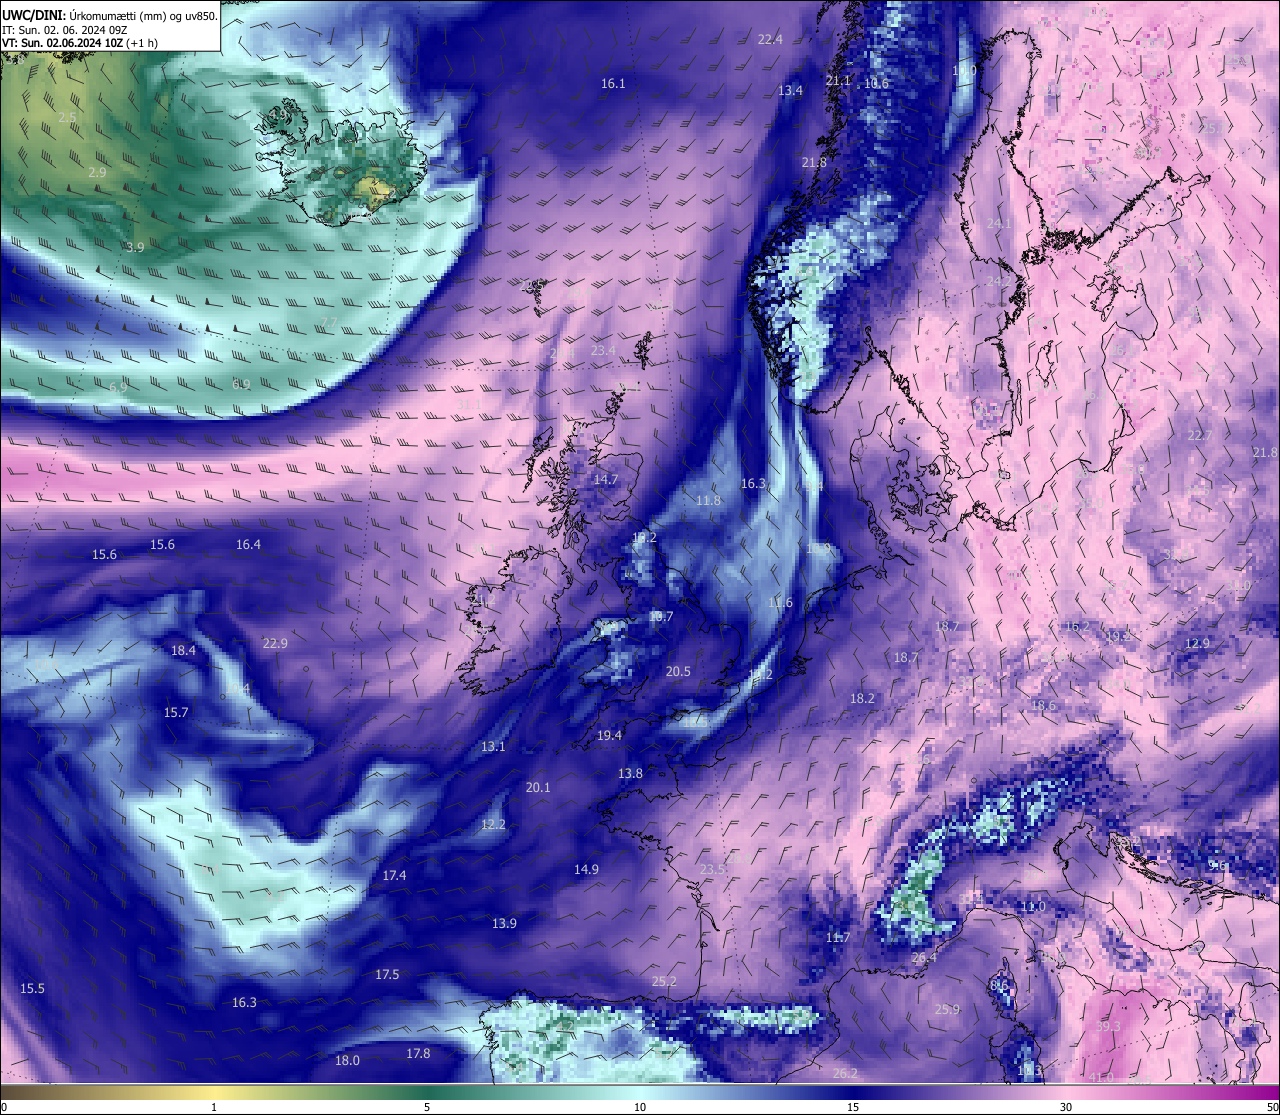
Task: Click the 13.4 map value
Action: pyautogui.click(x=790, y=90)
